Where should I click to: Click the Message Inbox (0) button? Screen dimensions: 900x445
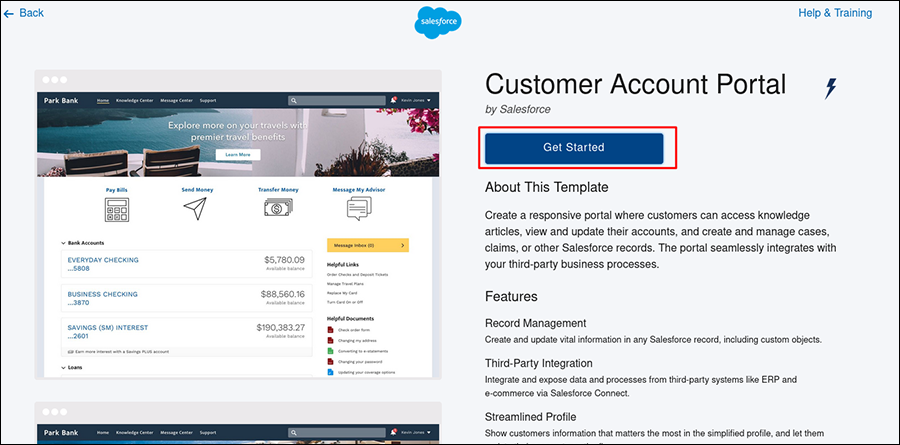click(368, 245)
